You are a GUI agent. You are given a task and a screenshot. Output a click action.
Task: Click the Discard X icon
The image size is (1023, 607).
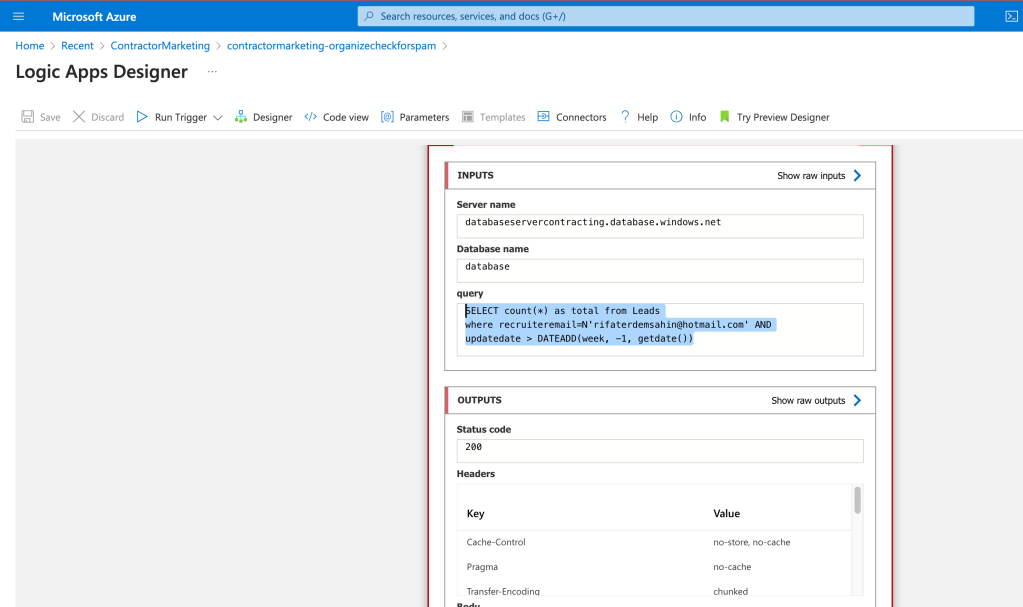click(79, 117)
